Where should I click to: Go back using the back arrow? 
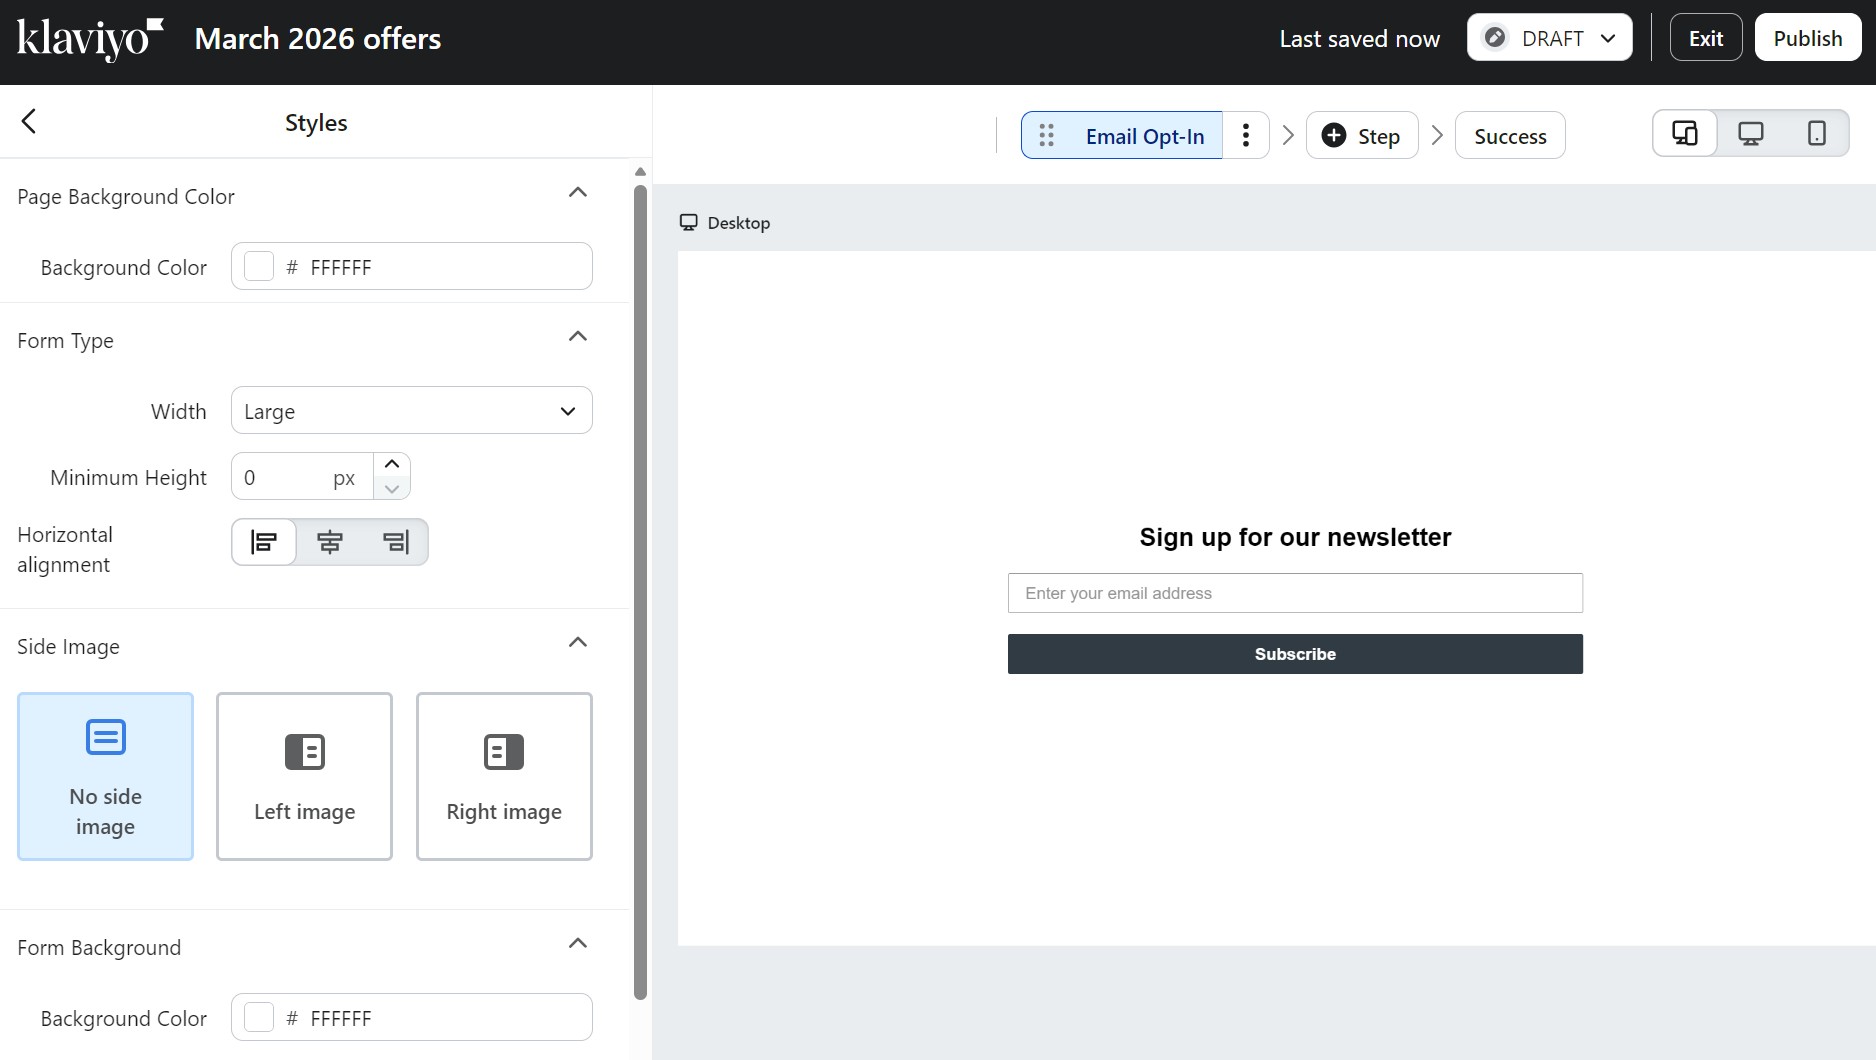pyautogui.click(x=29, y=121)
